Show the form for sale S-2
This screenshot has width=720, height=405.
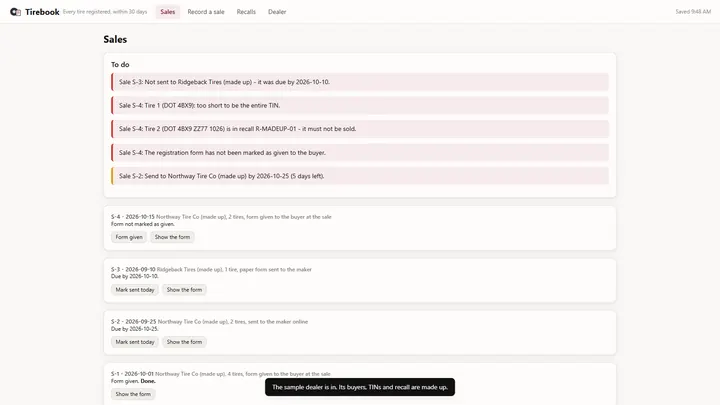point(184,342)
